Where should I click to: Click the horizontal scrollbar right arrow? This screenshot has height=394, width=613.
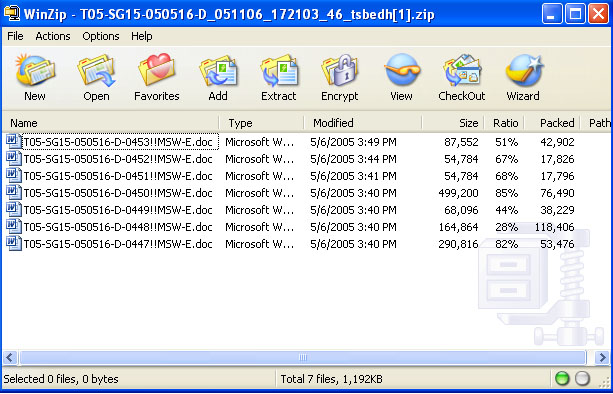(603, 357)
